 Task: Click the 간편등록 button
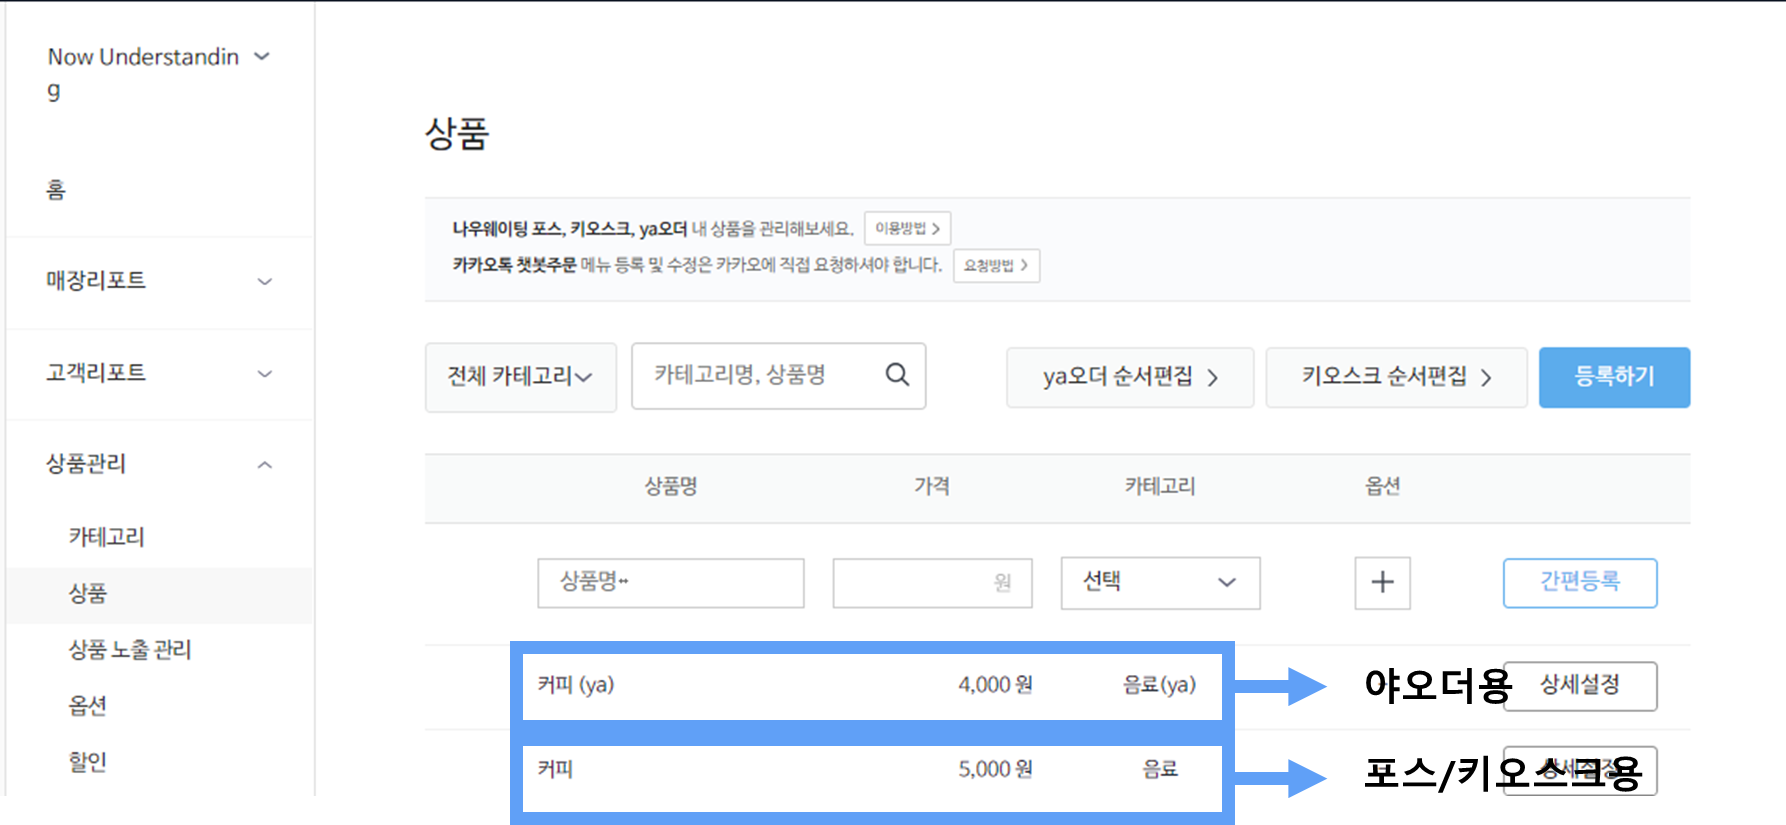(x=1580, y=583)
